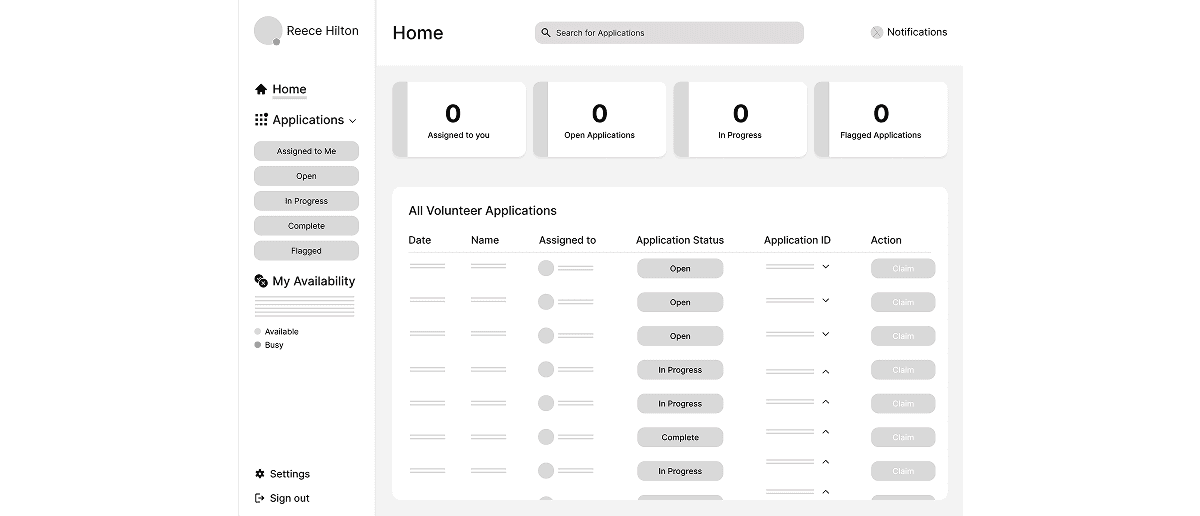Click the Home house icon in sidebar
This screenshot has width=1200, height=516.
(261, 89)
